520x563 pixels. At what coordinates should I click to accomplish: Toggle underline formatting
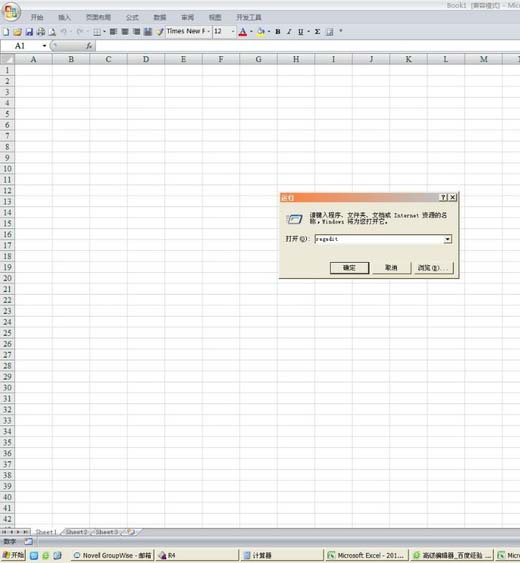pyautogui.click(x=301, y=32)
